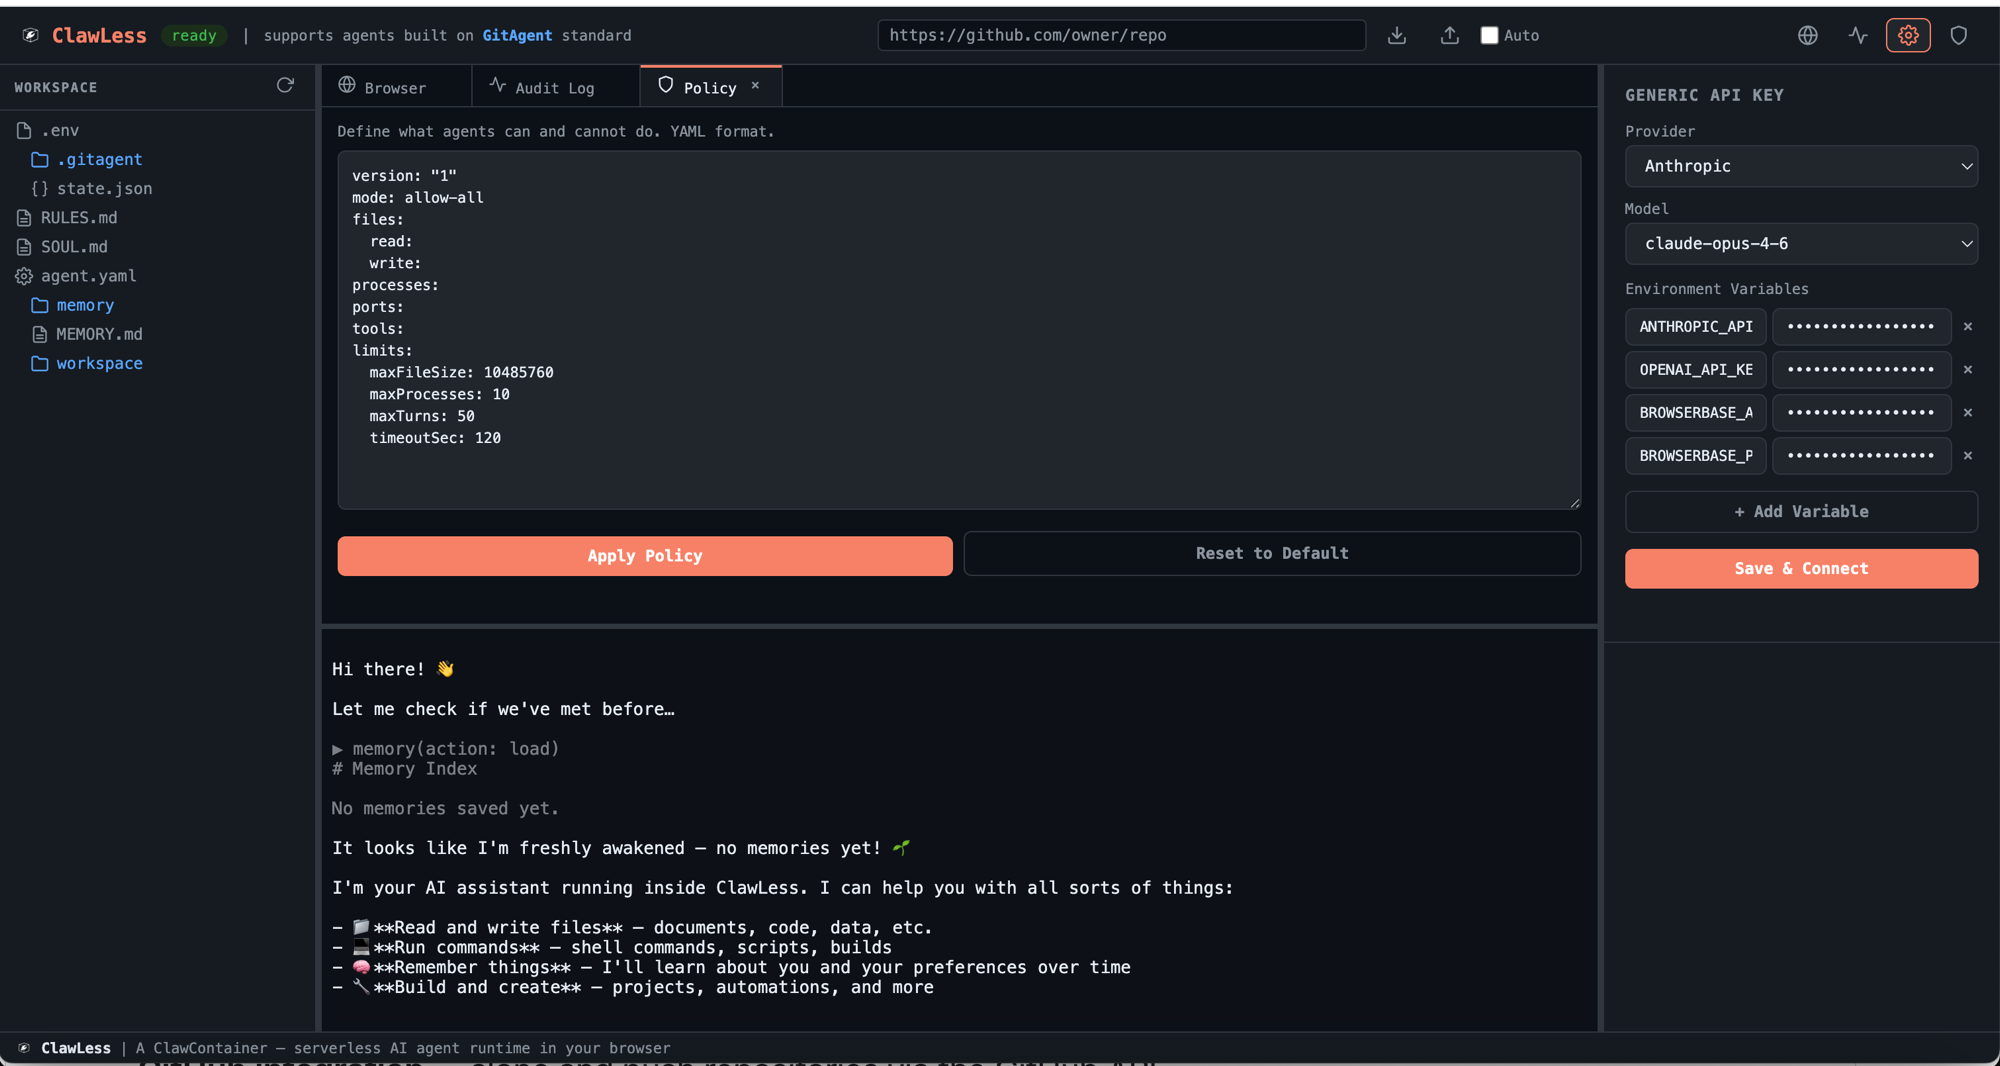2000x1066 pixels.
Task: Open the activity pulse icon in header
Action: tap(1857, 35)
